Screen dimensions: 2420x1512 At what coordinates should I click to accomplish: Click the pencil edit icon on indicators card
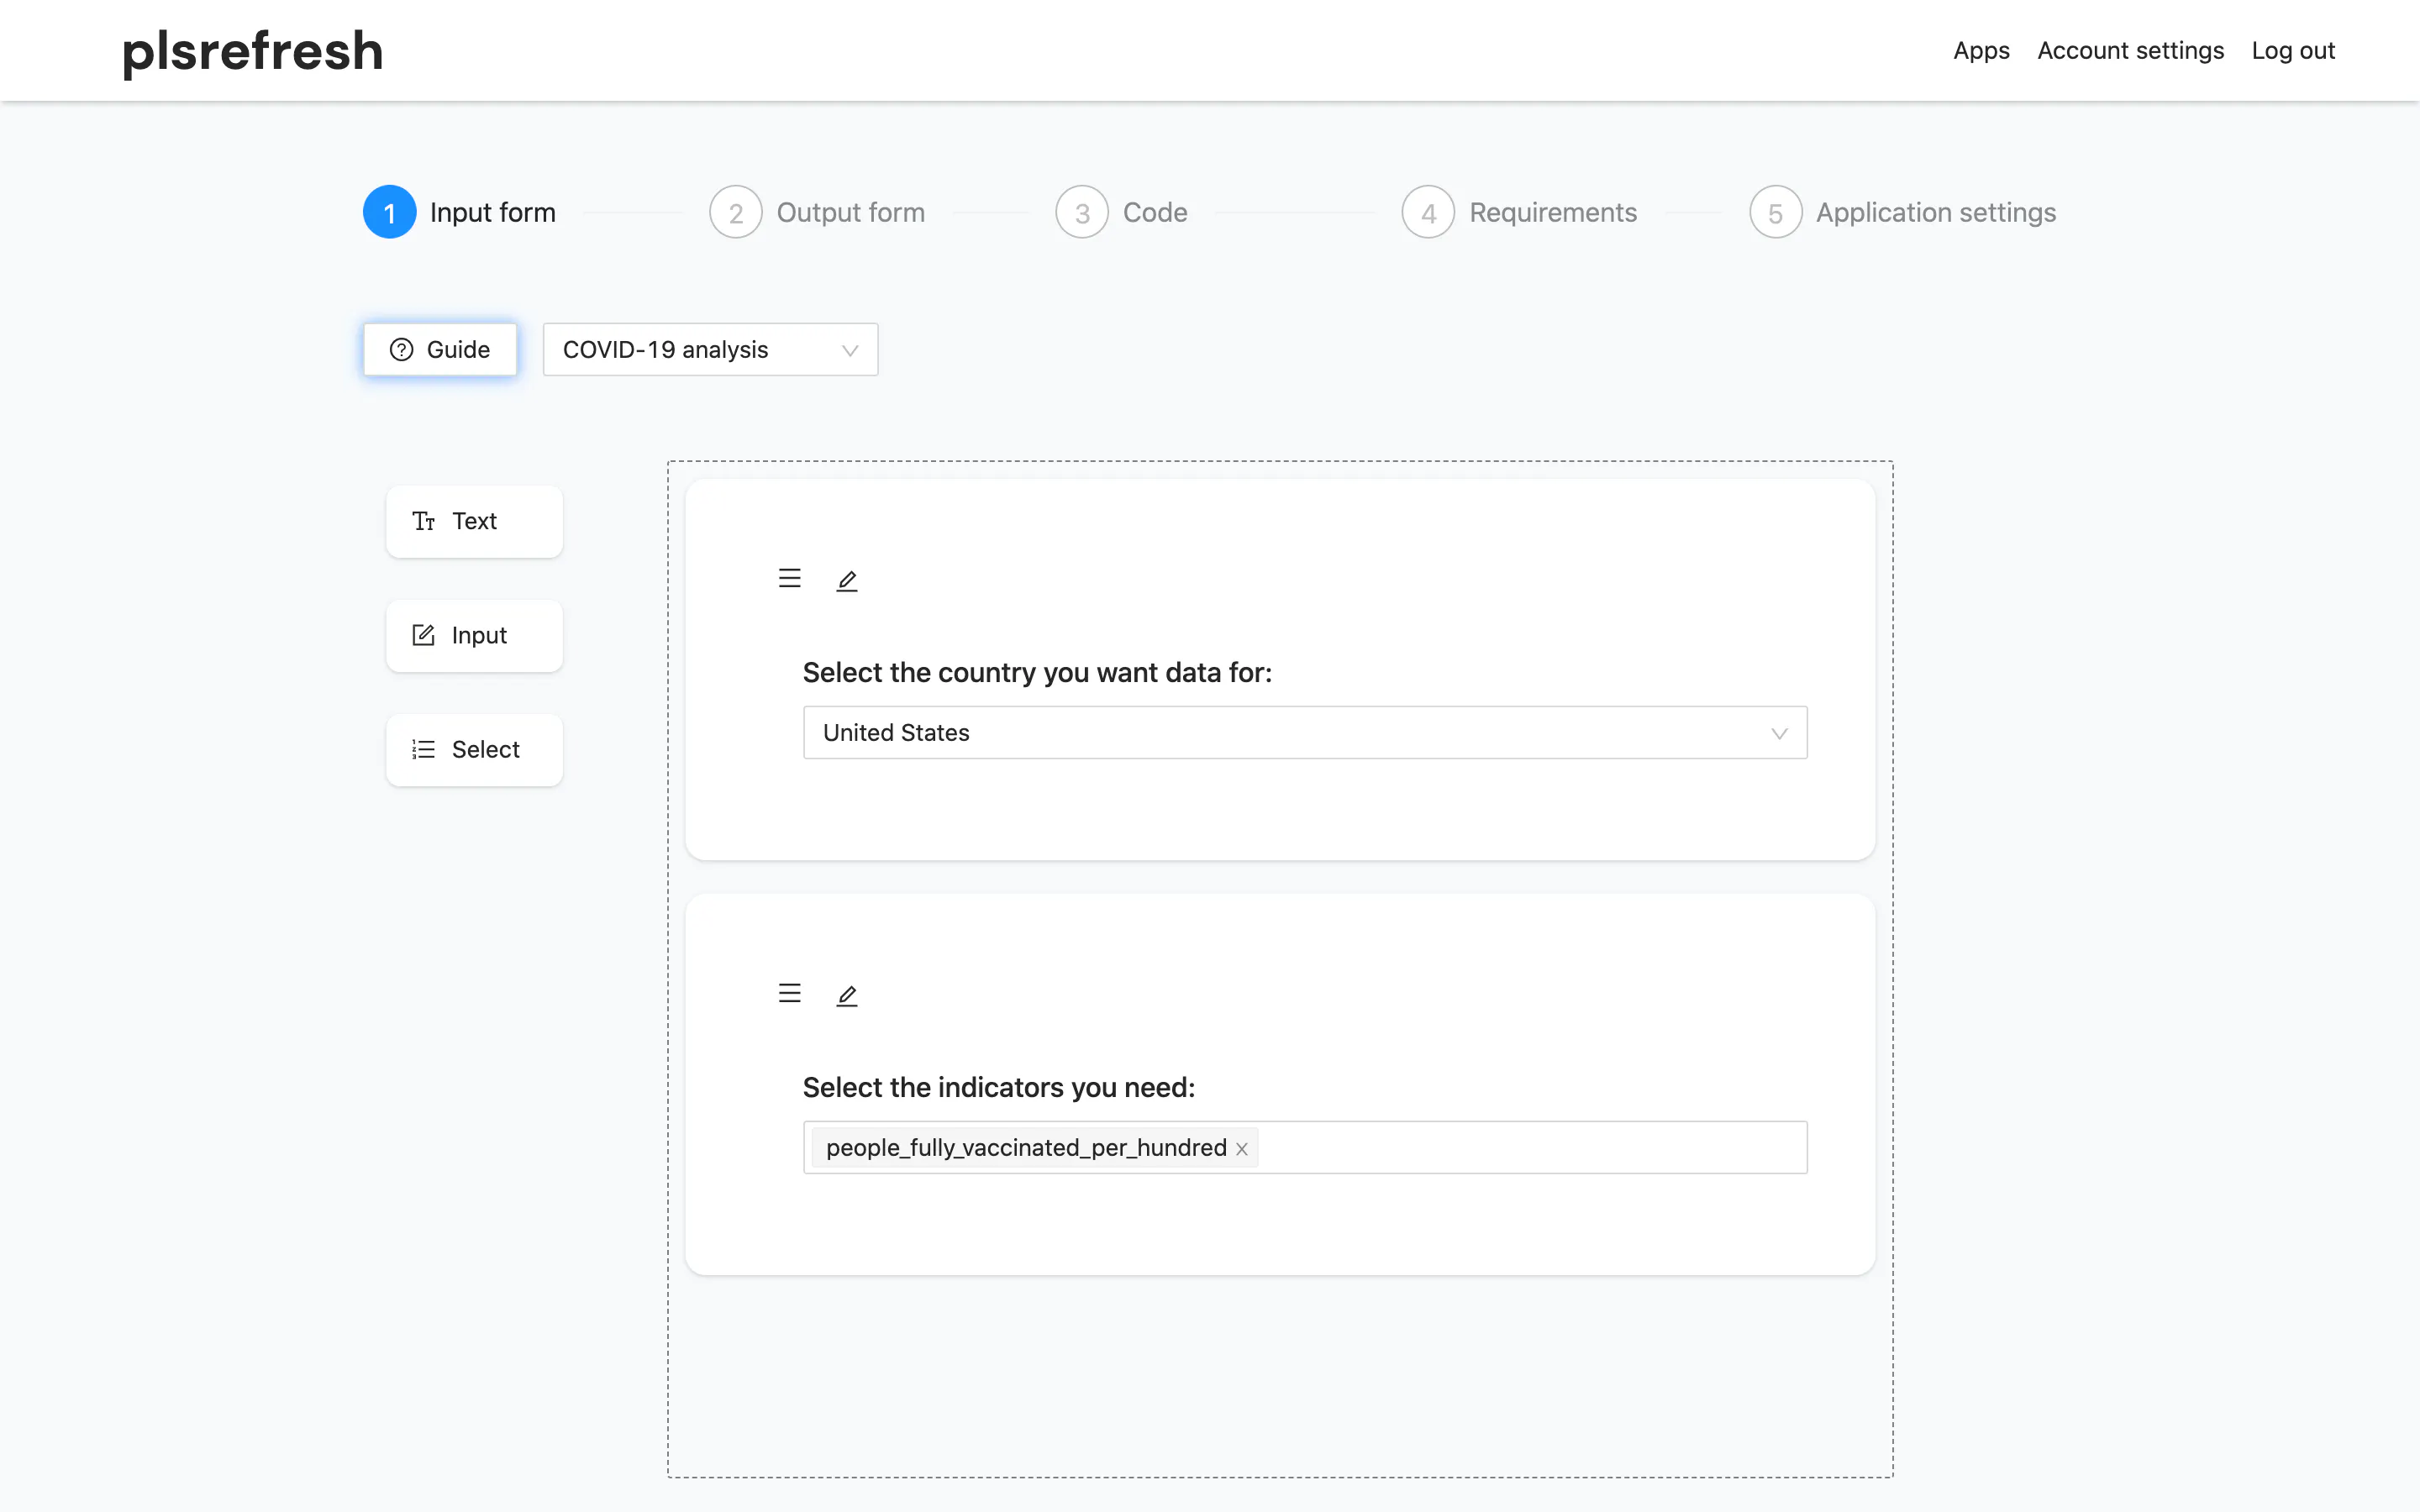[847, 995]
